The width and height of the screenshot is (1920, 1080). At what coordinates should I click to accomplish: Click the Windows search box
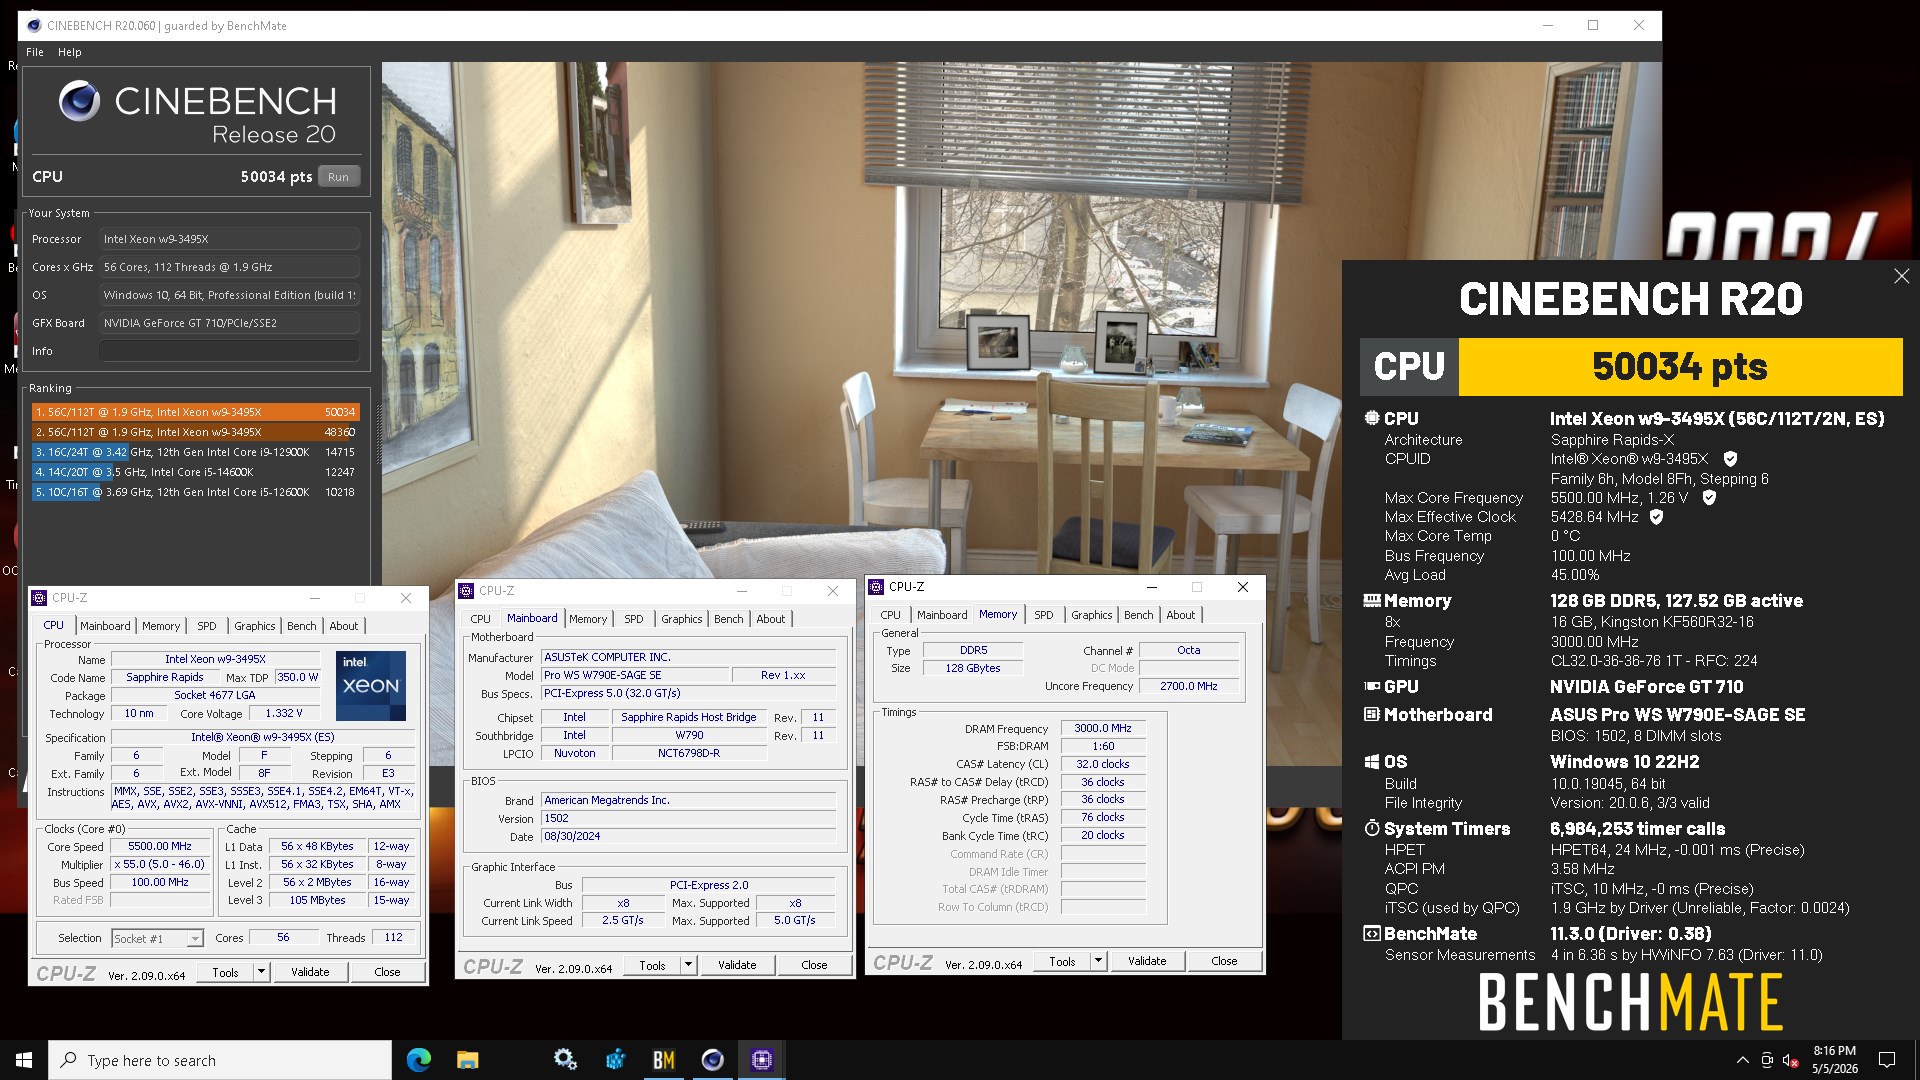click(x=220, y=1060)
